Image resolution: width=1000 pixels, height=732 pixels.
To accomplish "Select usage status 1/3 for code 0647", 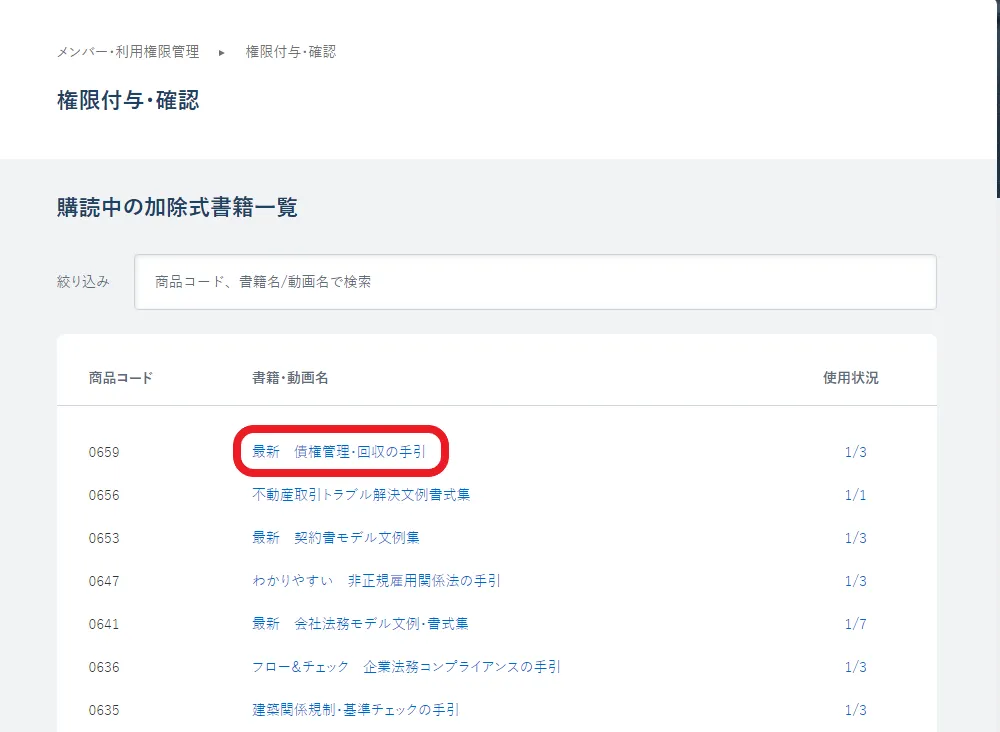I will click(855, 581).
